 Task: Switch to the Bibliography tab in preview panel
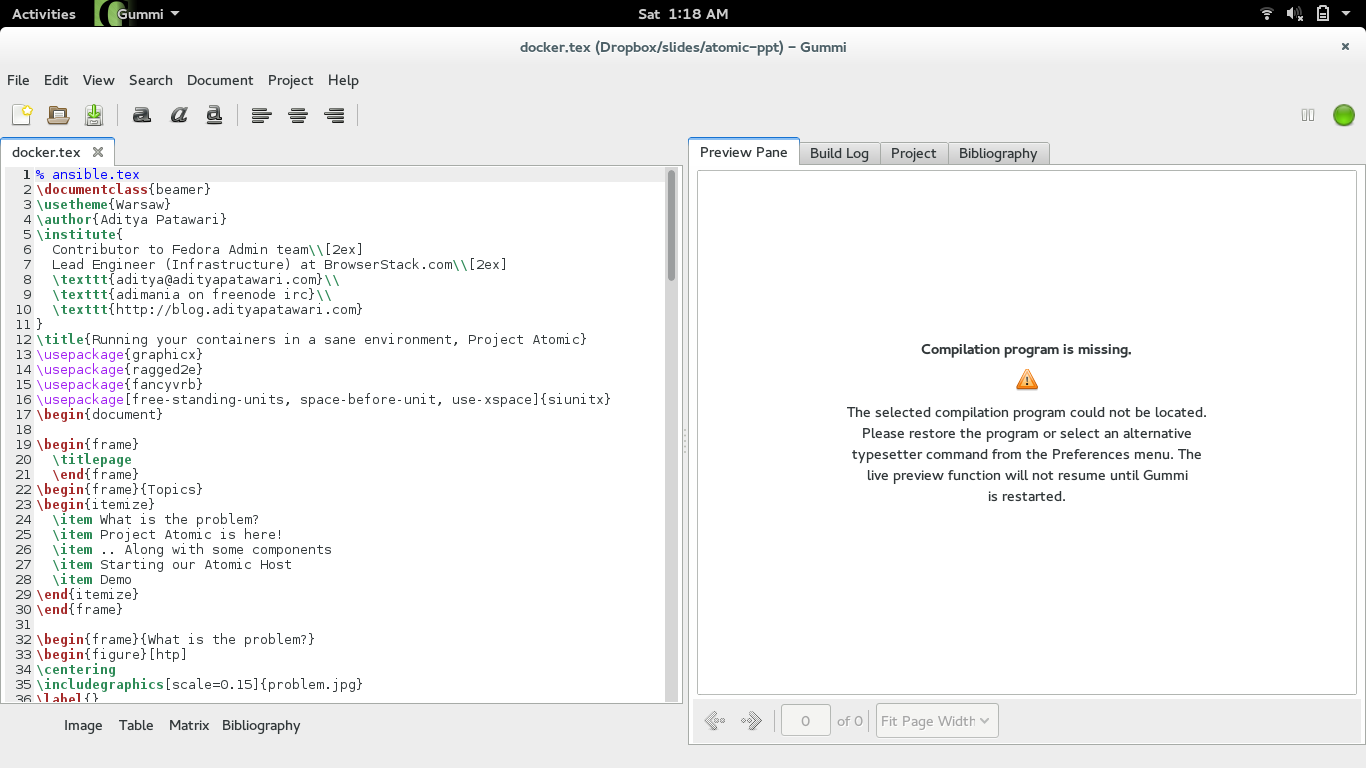tap(998, 153)
